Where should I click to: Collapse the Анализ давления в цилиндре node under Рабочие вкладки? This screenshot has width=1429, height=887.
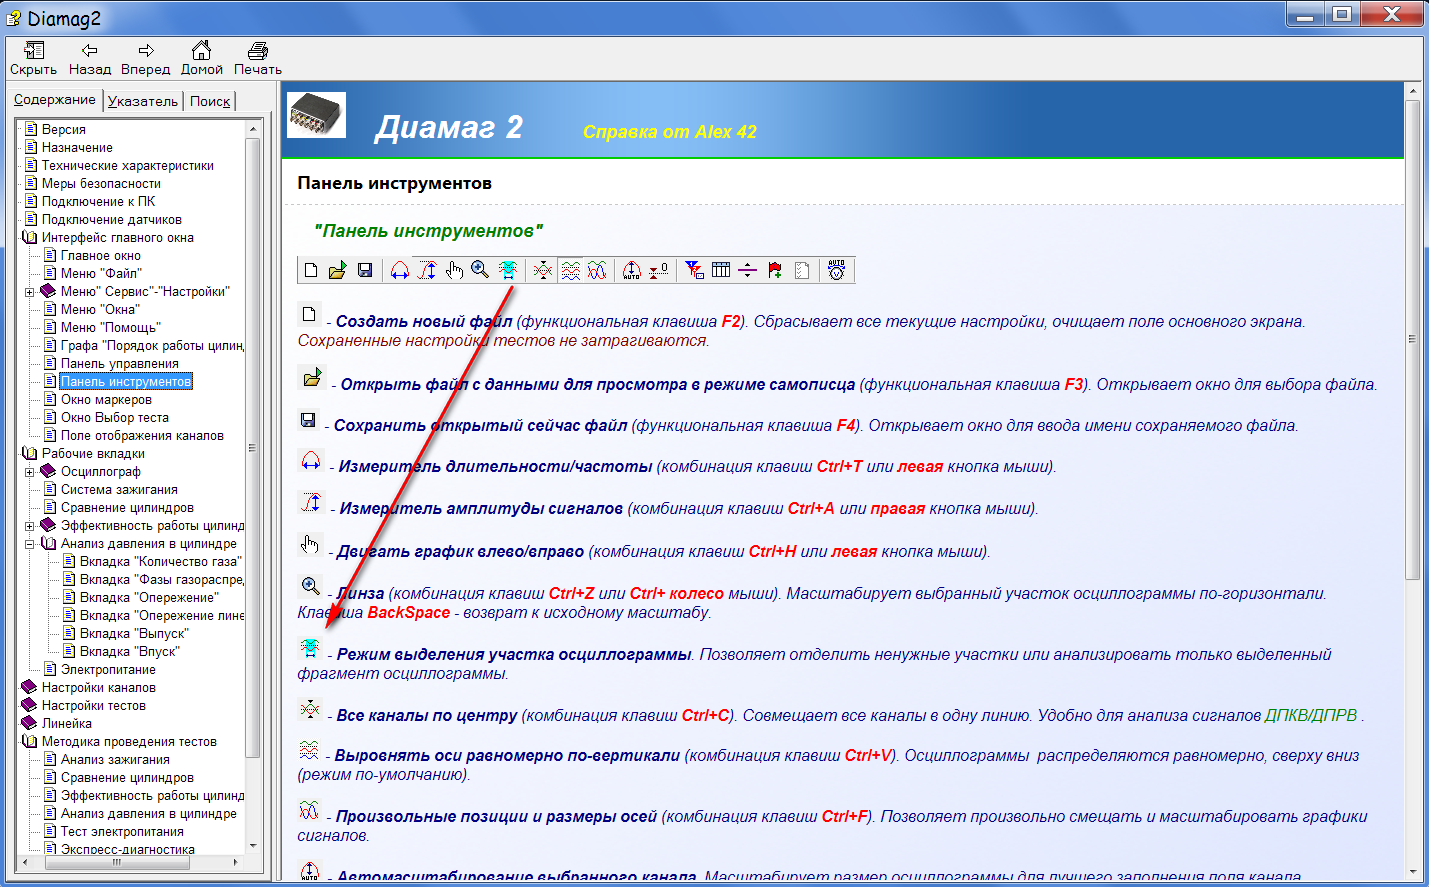pos(30,544)
